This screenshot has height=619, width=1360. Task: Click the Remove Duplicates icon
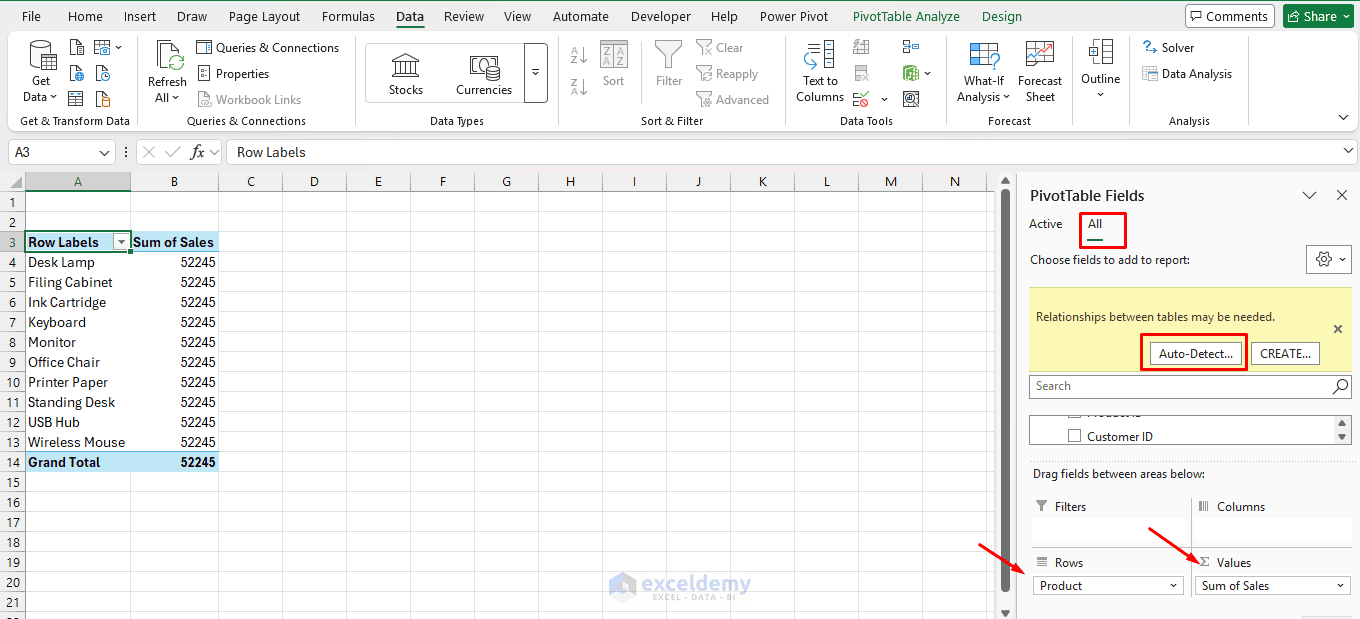pyautogui.click(x=861, y=73)
